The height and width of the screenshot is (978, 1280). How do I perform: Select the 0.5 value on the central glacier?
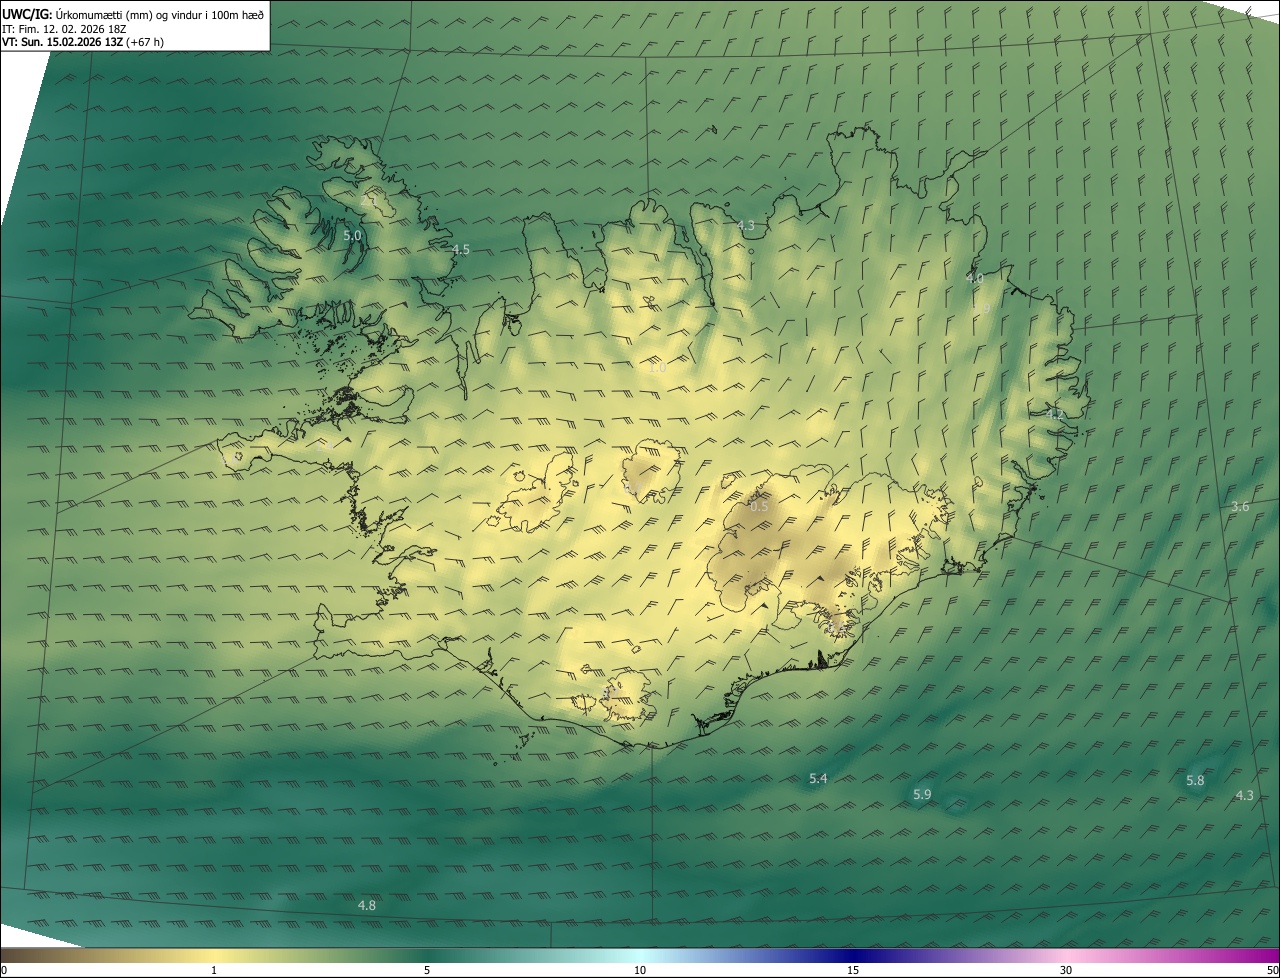point(759,507)
